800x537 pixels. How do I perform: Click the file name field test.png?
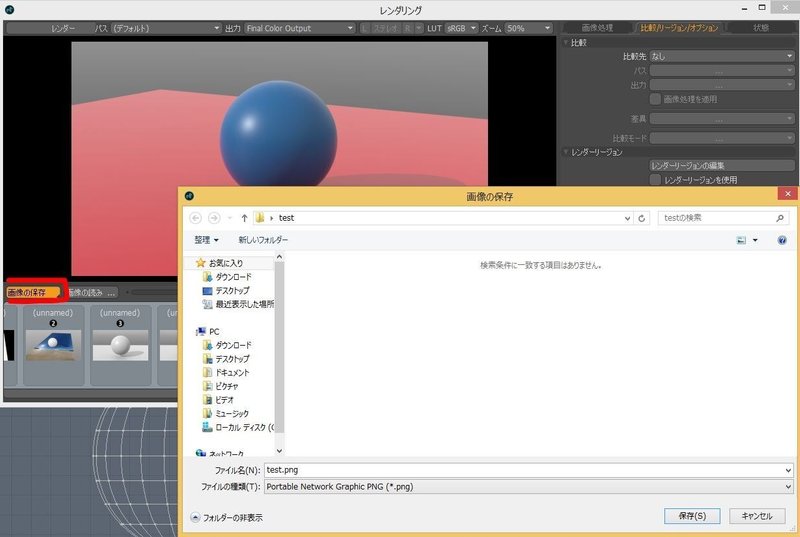524,470
